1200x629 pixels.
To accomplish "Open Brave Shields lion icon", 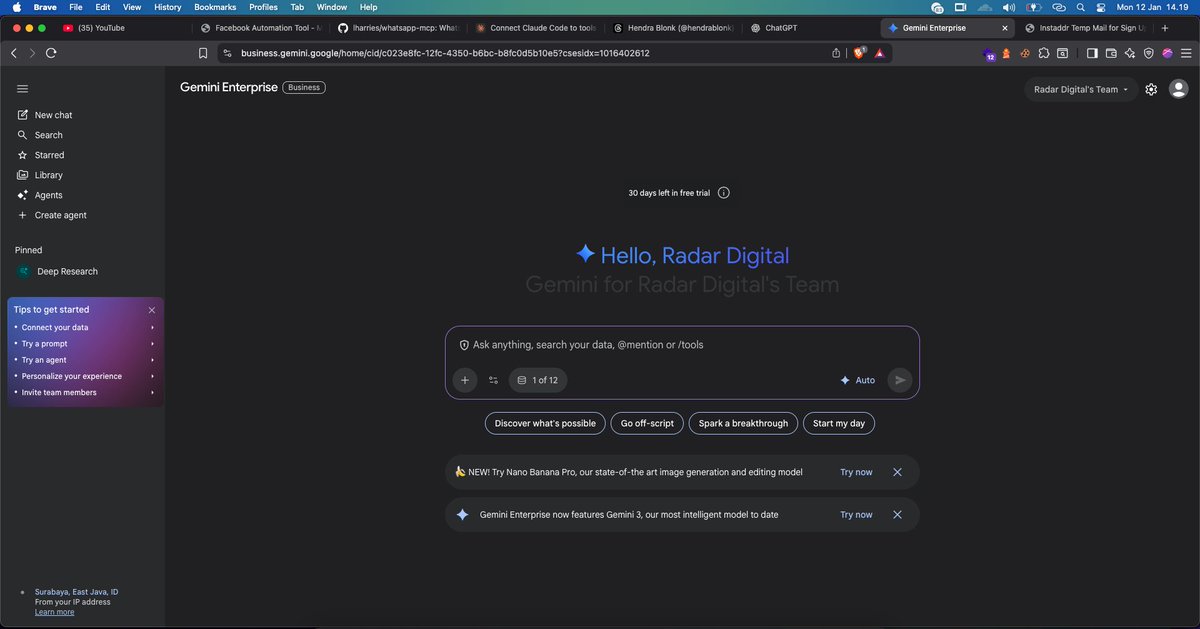I will tap(859, 53).
